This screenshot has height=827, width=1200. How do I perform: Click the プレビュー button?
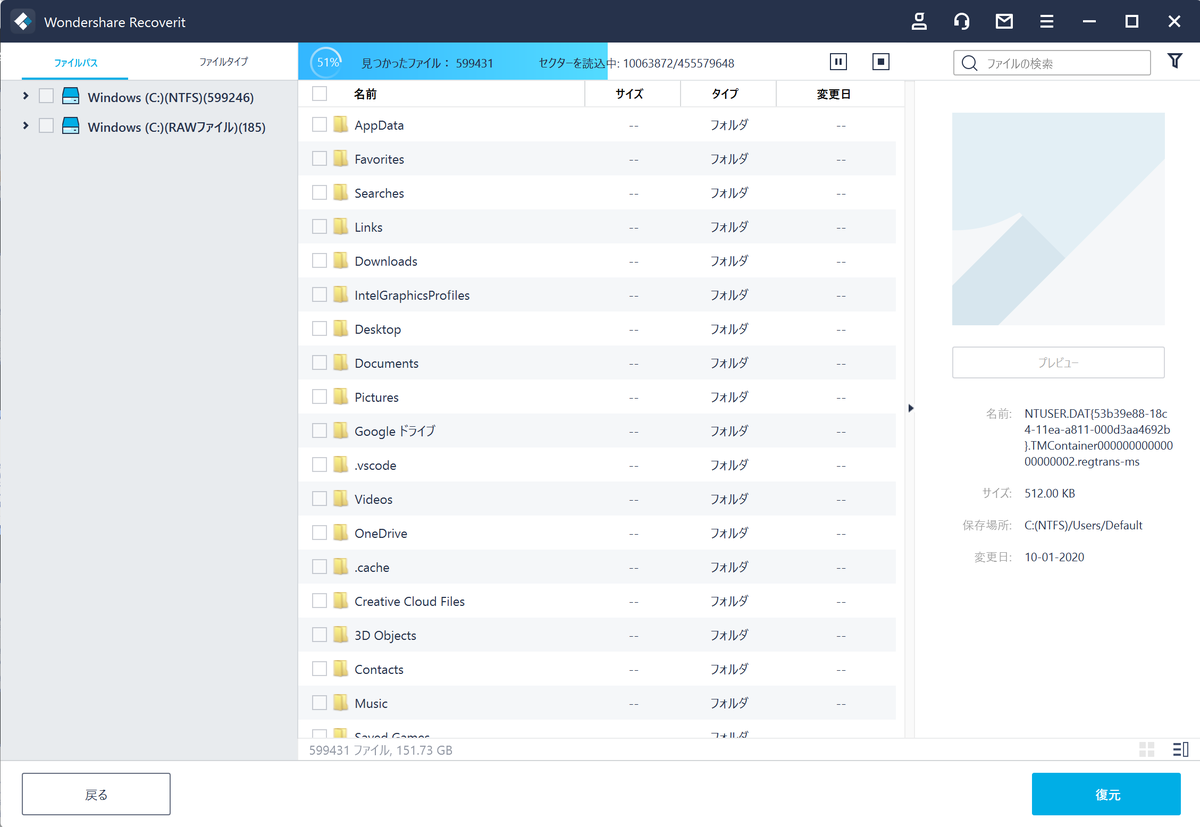[x=1058, y=363]
